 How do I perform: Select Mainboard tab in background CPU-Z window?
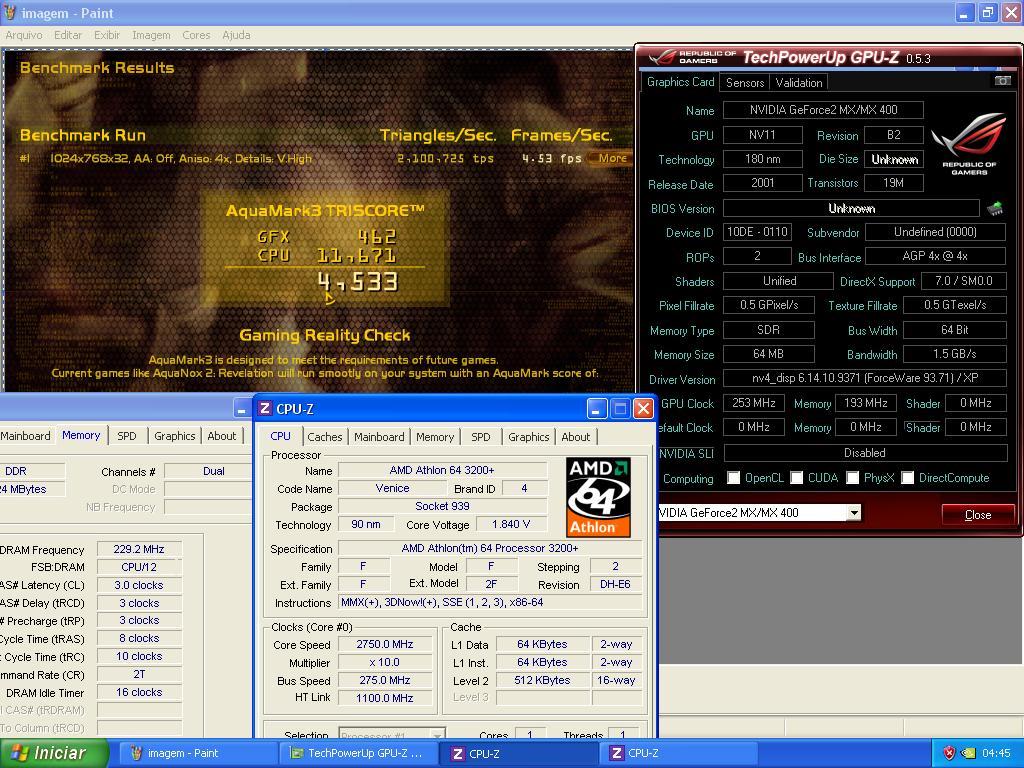point(26,436)
